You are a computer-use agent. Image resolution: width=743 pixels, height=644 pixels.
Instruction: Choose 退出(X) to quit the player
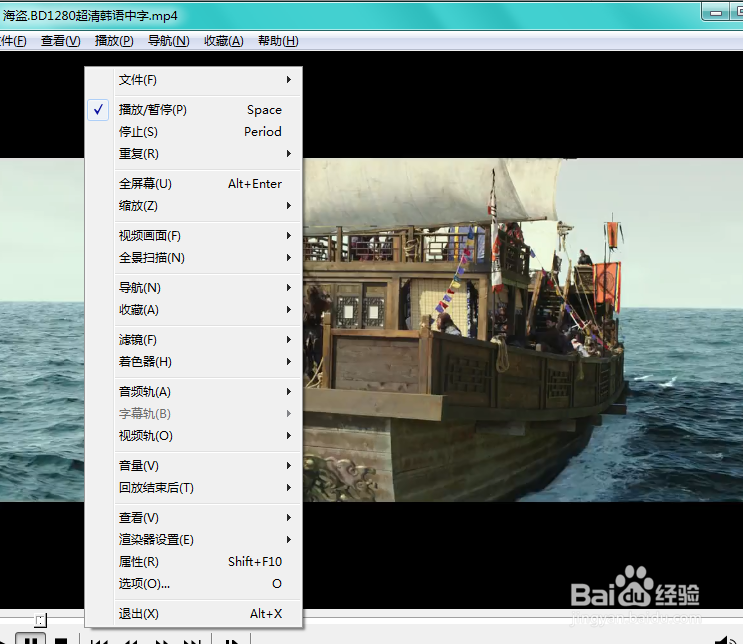(193, 614)
